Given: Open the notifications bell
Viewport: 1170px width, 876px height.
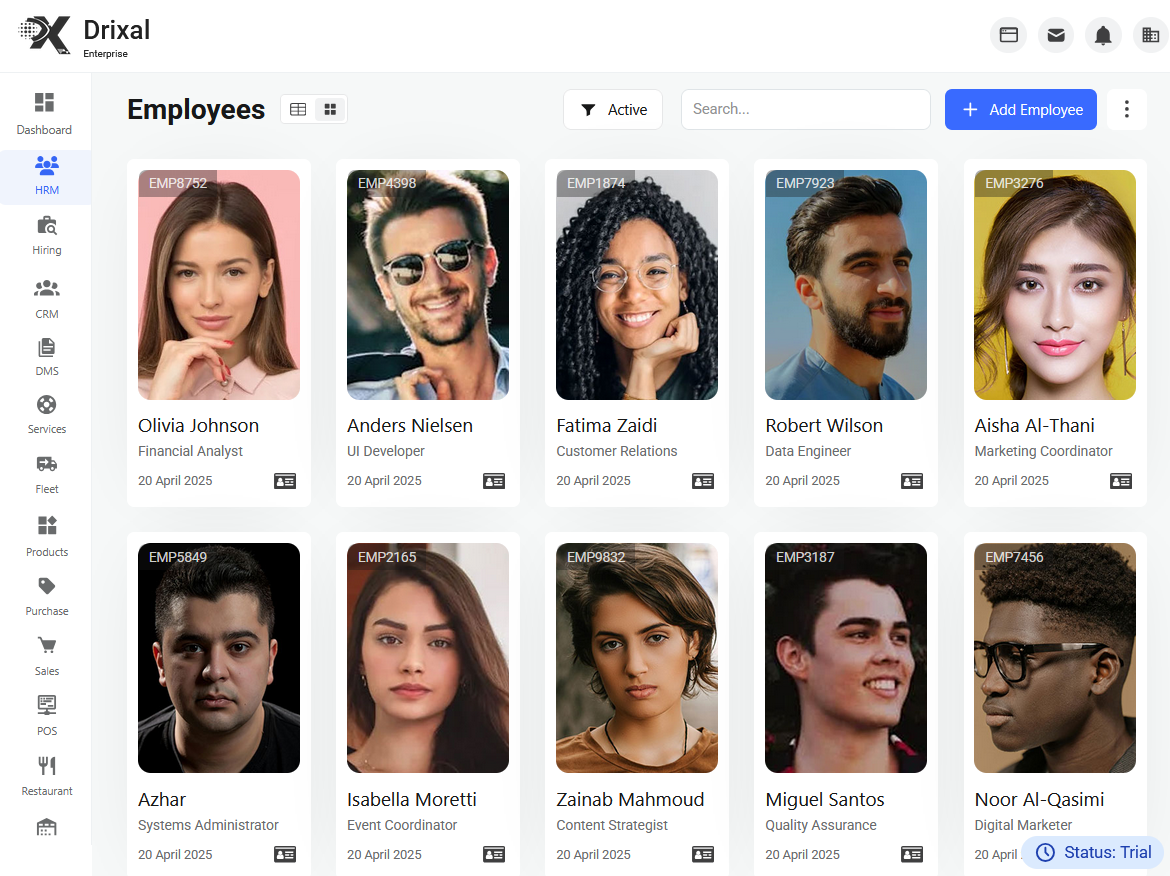Looking at the screenshot, I should pos(1103,35).
